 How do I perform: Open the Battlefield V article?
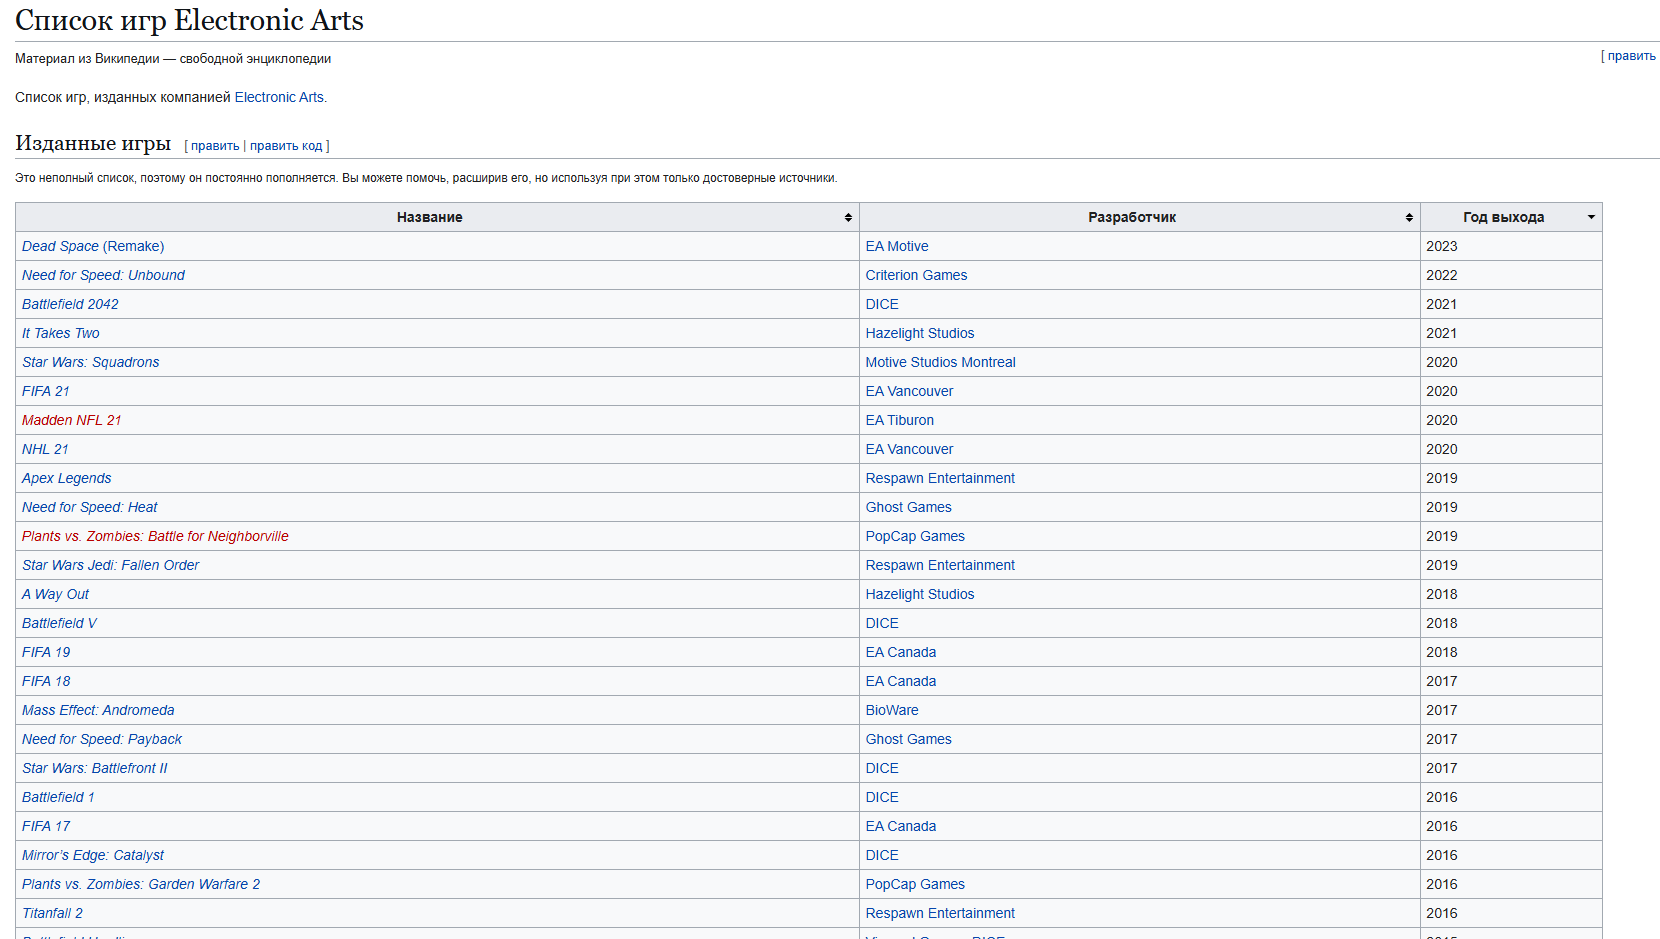[x=60, y=623]
